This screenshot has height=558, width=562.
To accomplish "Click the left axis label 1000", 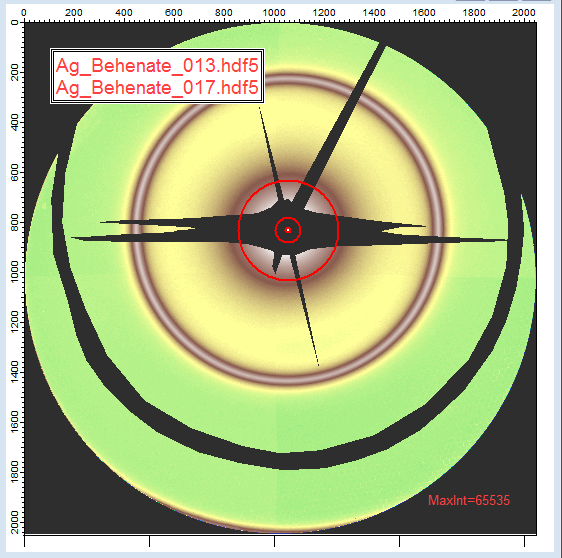I will pos(14,272).
